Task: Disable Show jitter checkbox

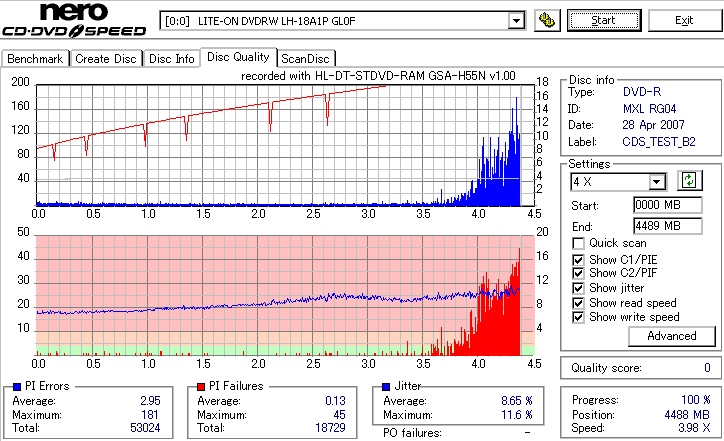Action: tap(578, 288)
